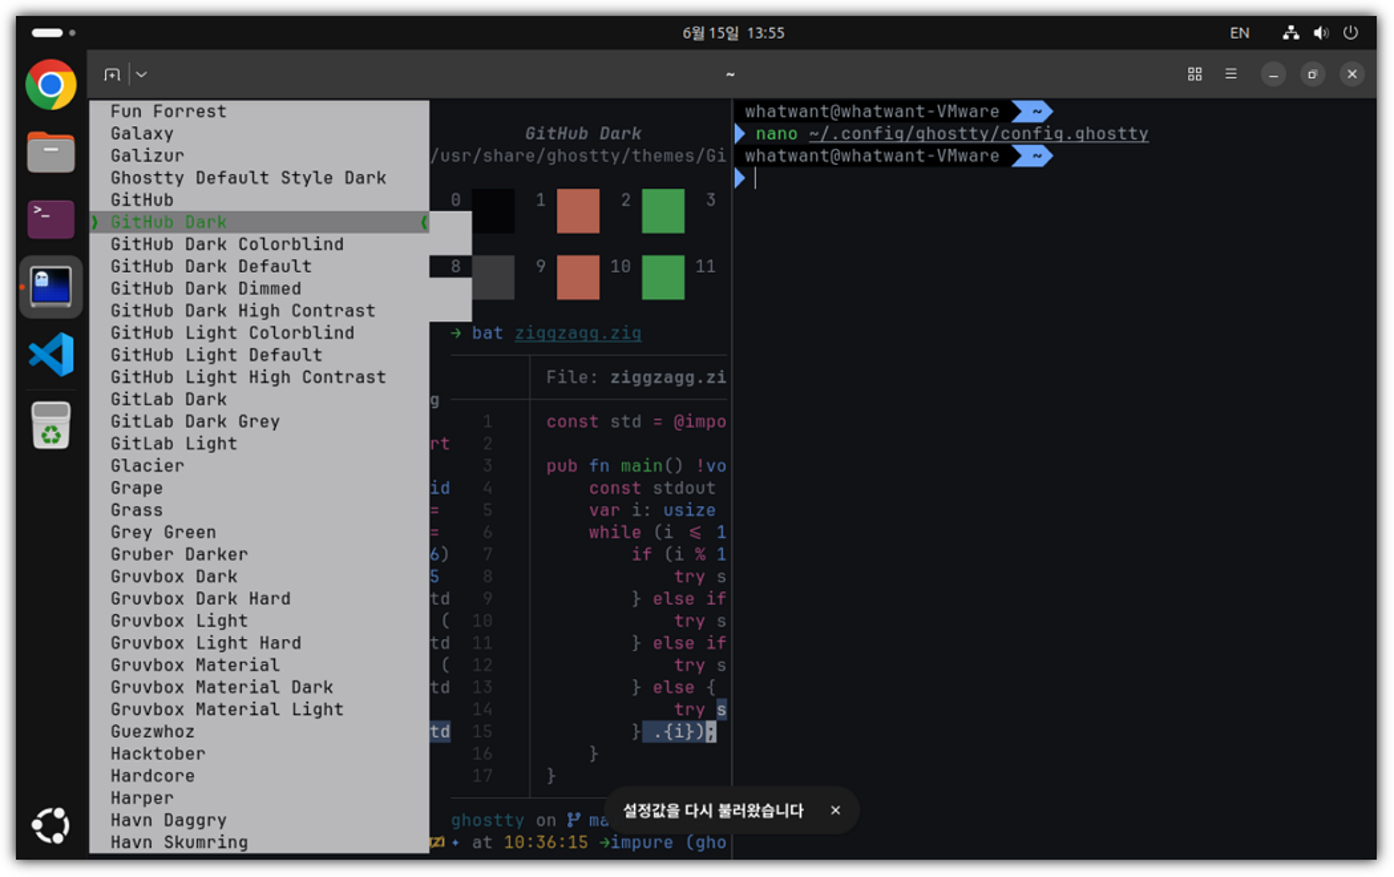Open the ~/.config/ghostty/config.ghostty path link
Screen dimensions: 1394x877
coord(978,134)
